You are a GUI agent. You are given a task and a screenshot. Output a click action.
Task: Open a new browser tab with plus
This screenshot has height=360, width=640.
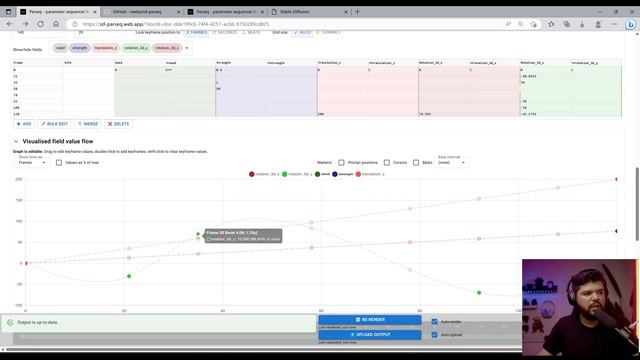coord(358,12)
